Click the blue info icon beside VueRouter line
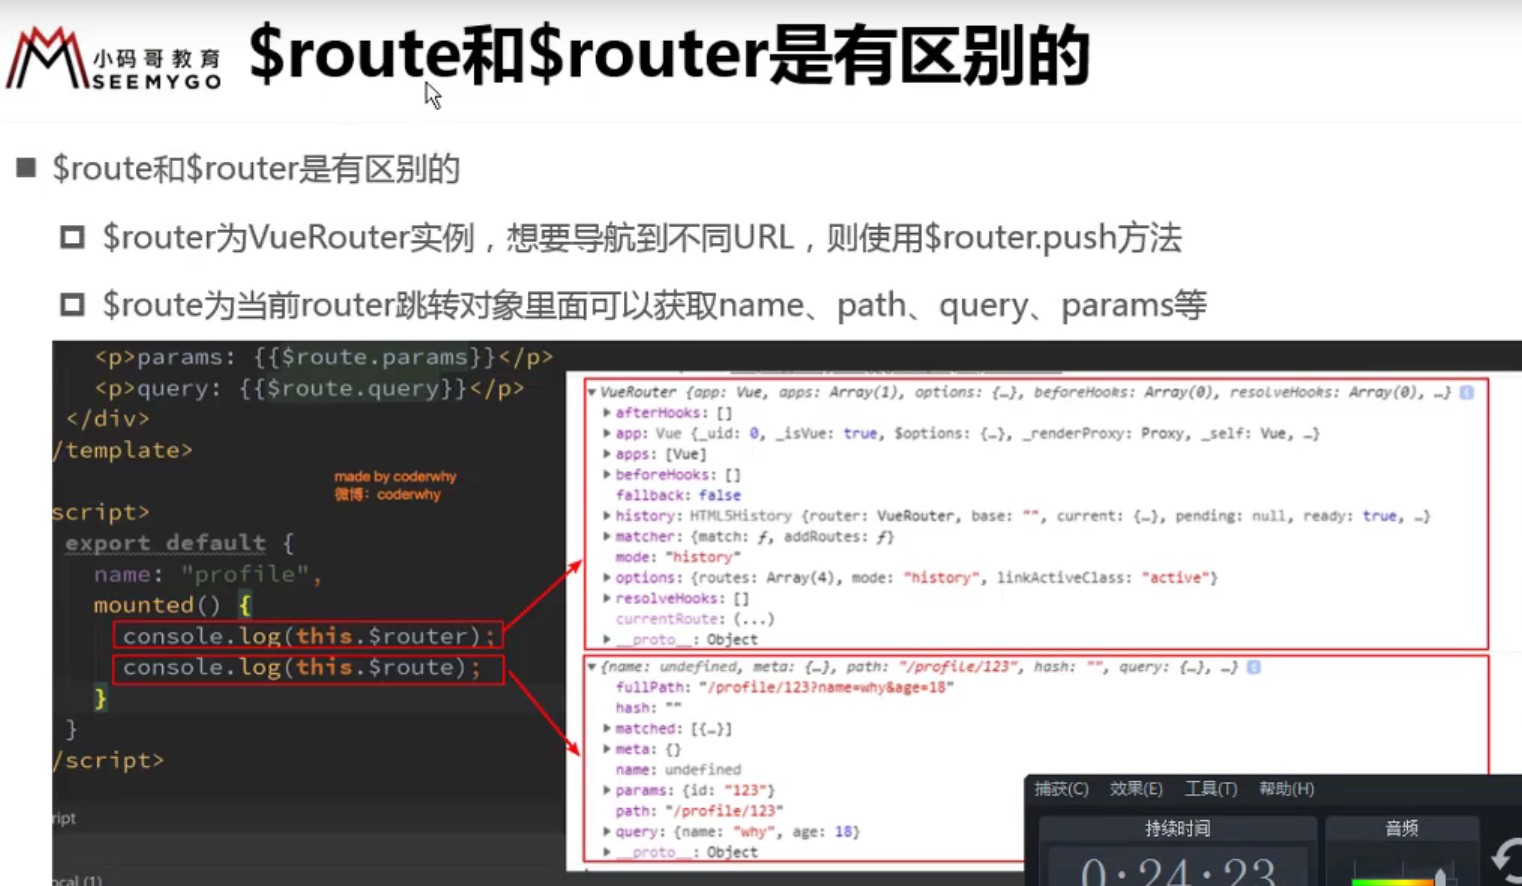Screen dimensions: 1522x886 click(1467, 392)
